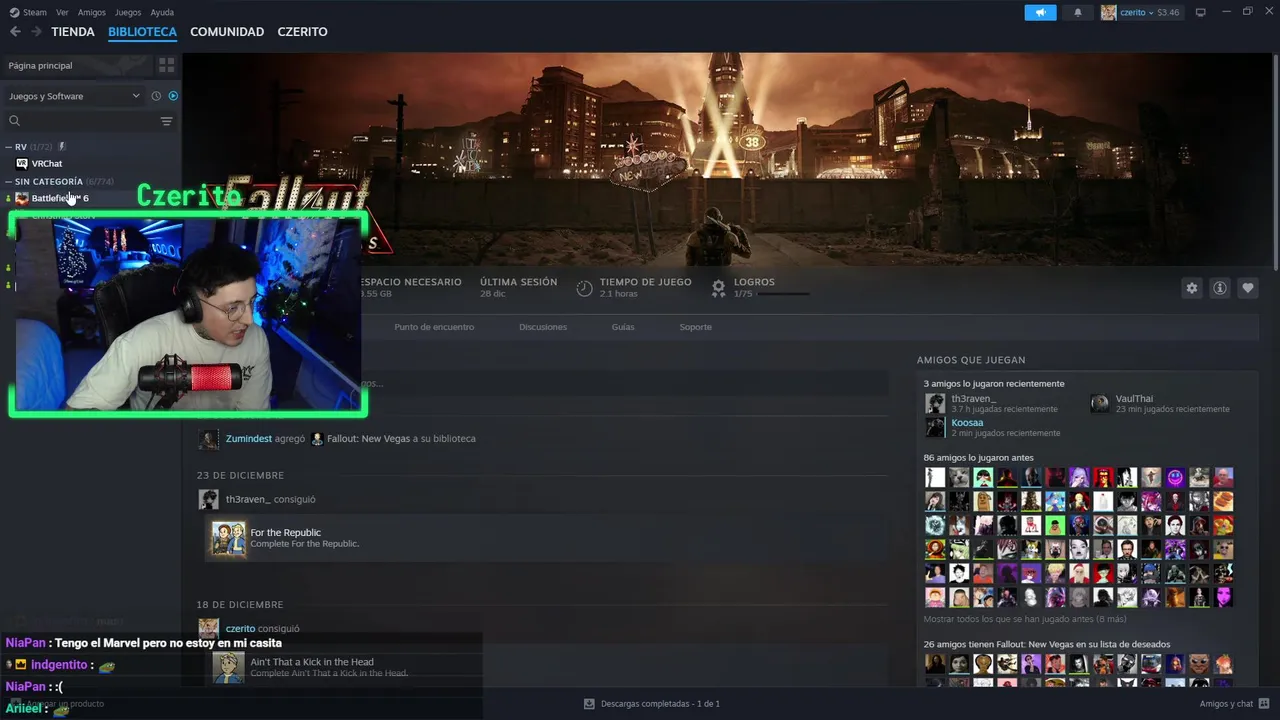Image resolution: width=1280 pixels, height=720 pixels.
Task: Click th3raven_ name in friends panel
Action: 973,399
